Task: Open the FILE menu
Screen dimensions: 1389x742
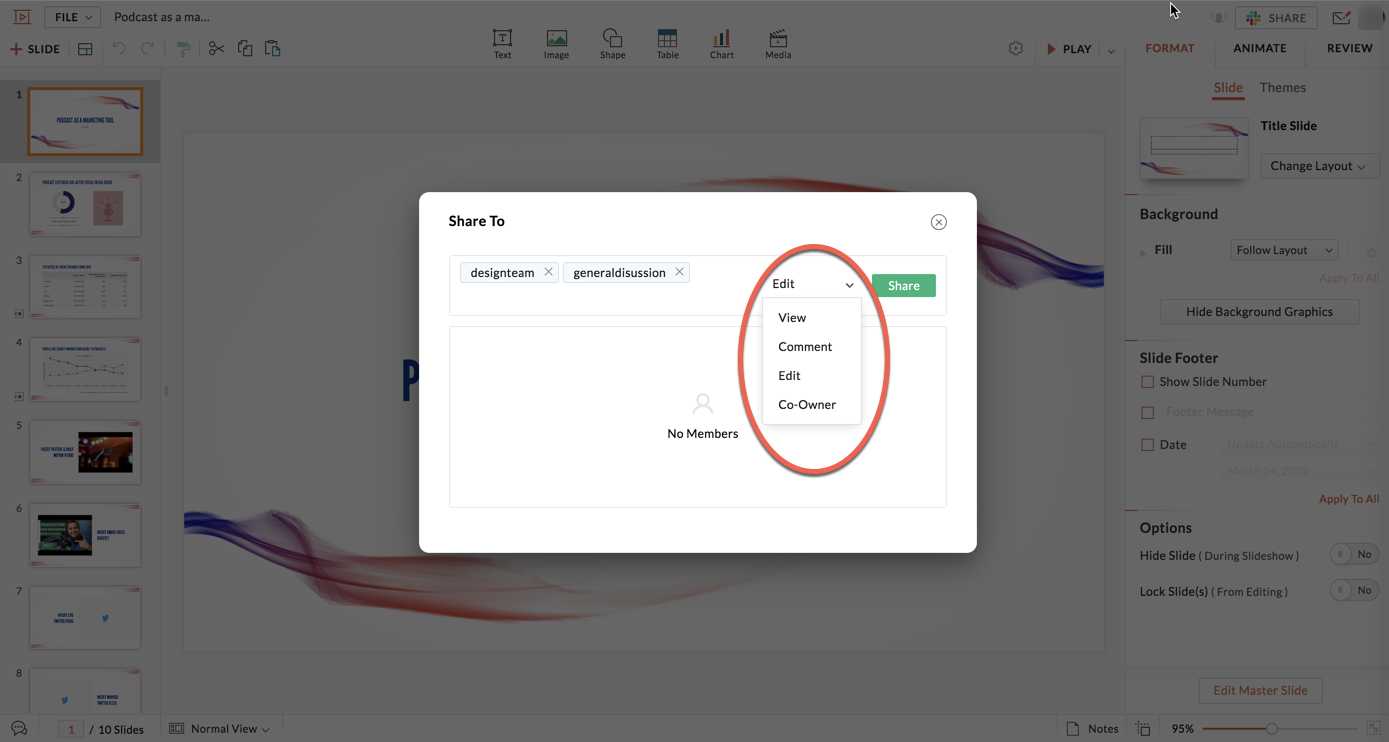Action: point(73,18)
